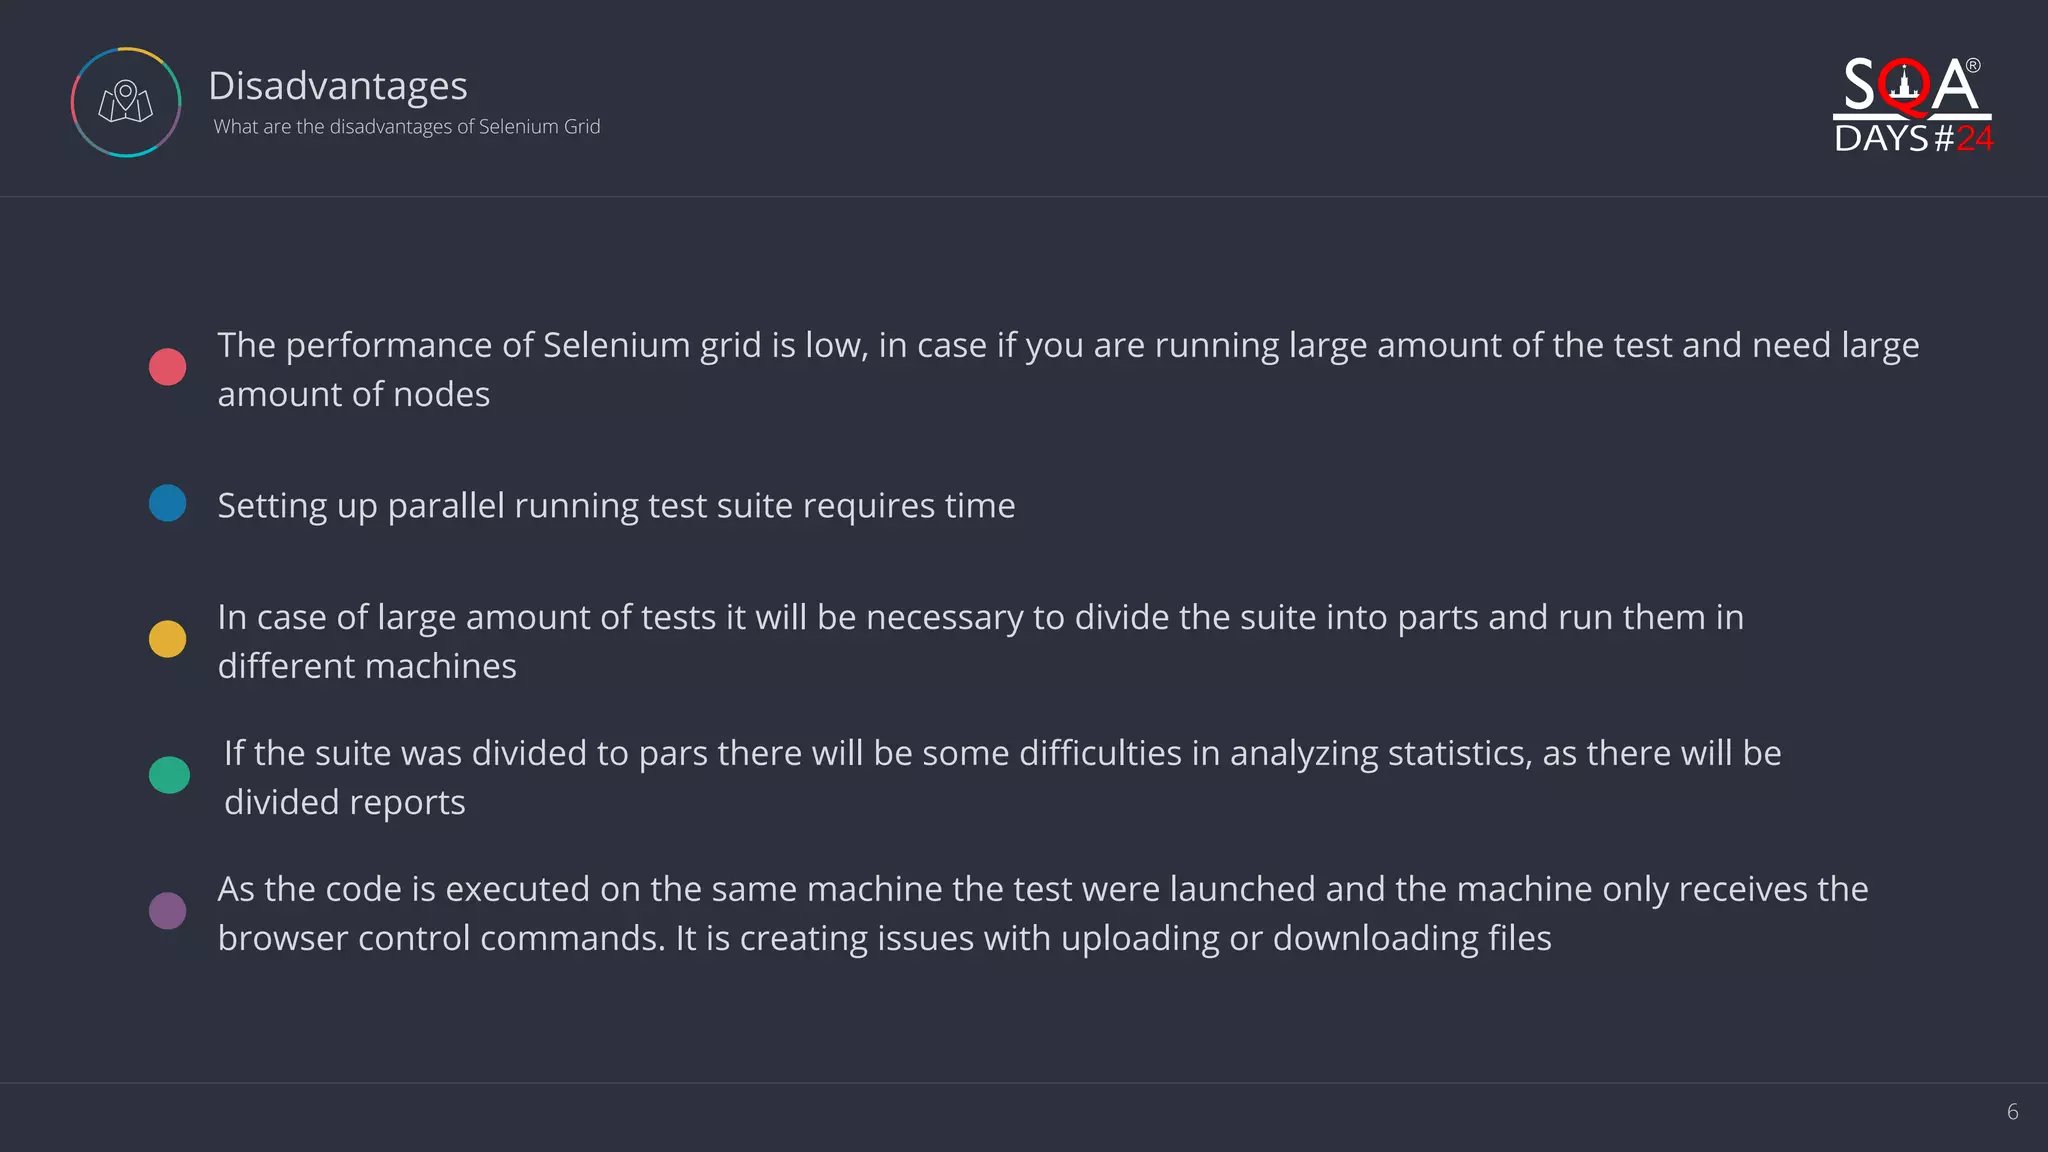Click the Q tower emblem in SQA logo

(1905, 84)
